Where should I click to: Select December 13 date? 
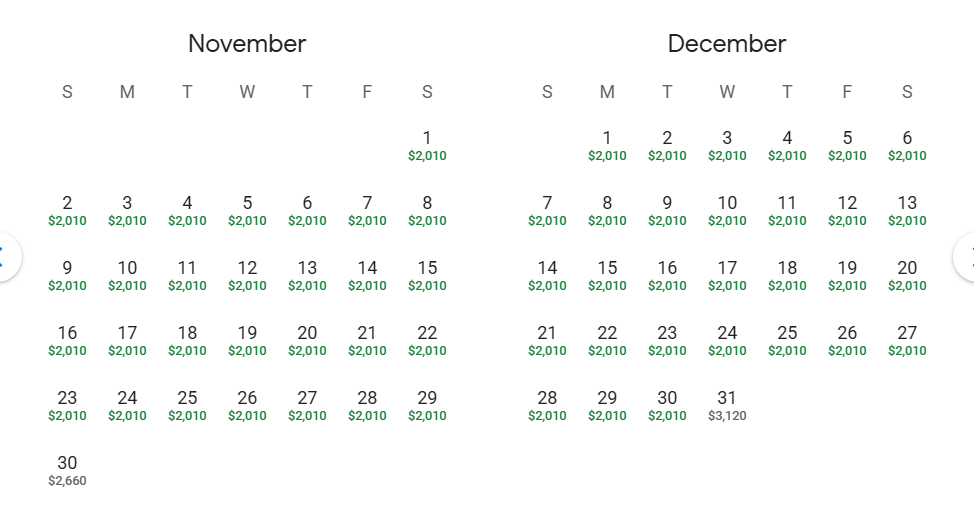click(907, 210)
